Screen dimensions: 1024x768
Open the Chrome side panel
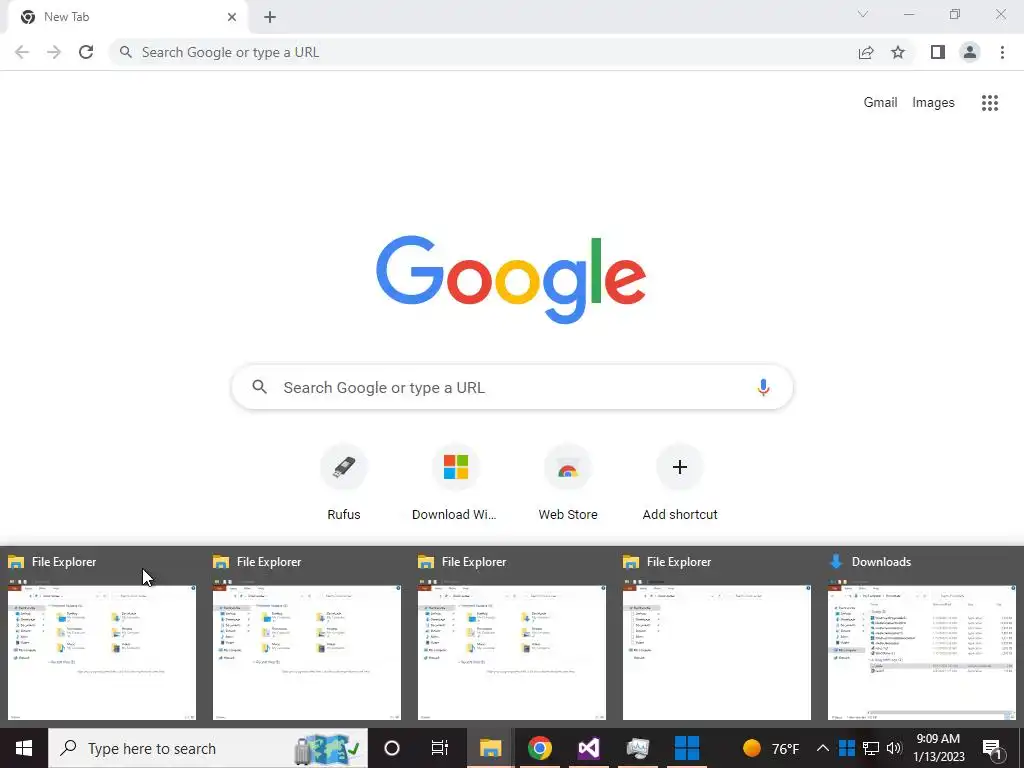tap(938, 52)
